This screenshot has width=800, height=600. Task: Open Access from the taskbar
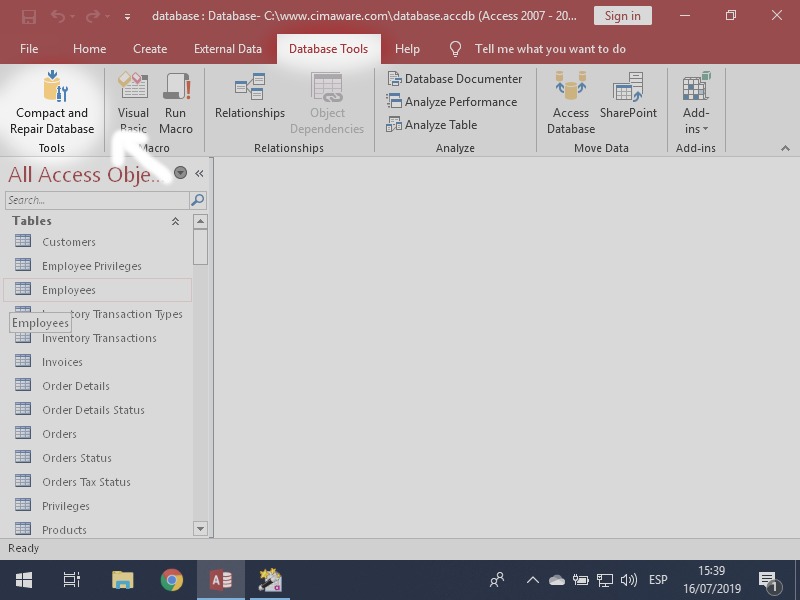(220, 579)
